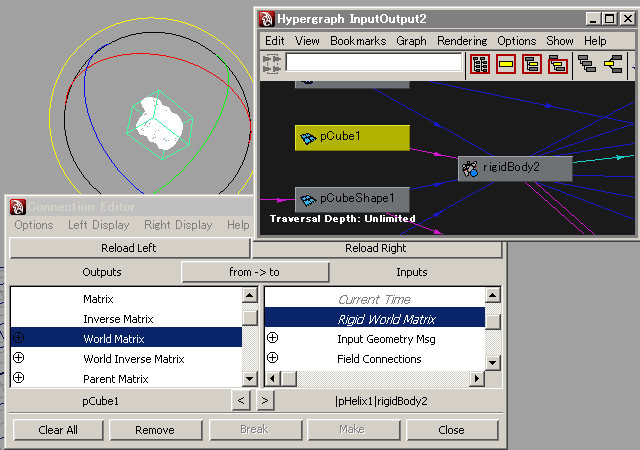Viewport: 640px width, 450px height.
Task: Expand World Matrix output attribute
Action: tap(18, 338)
